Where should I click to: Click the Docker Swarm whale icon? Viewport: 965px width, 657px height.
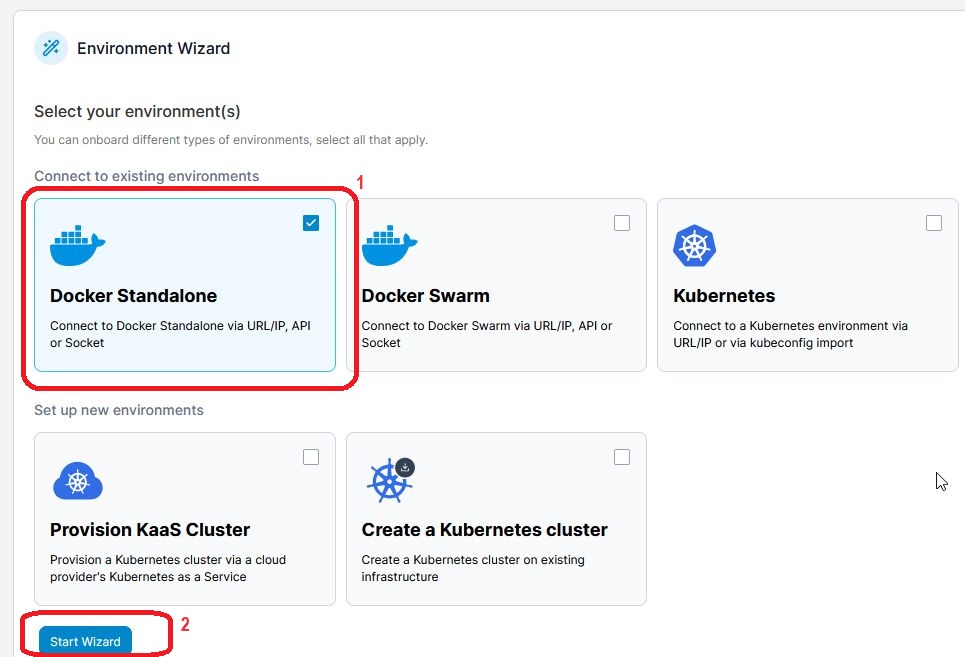pyautogui.click(x=389, y=245)
